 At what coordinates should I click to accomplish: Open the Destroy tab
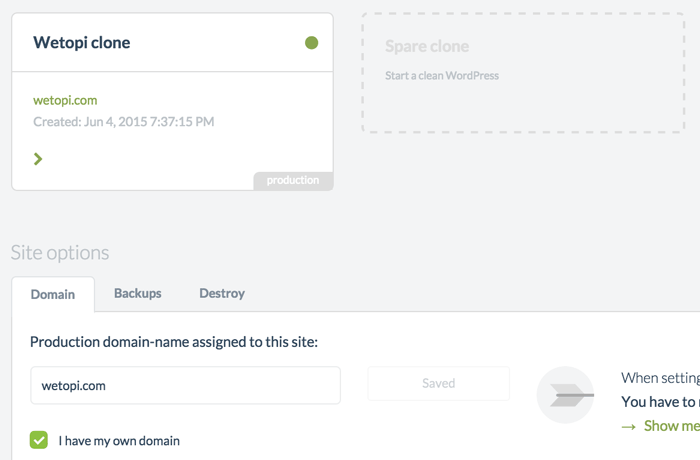click(x=222, y=293)
